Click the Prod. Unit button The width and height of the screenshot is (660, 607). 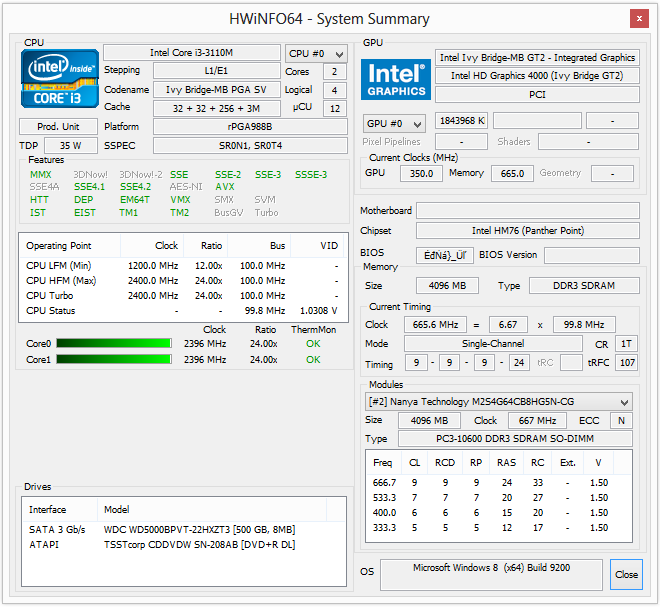[x=58, y=127]
